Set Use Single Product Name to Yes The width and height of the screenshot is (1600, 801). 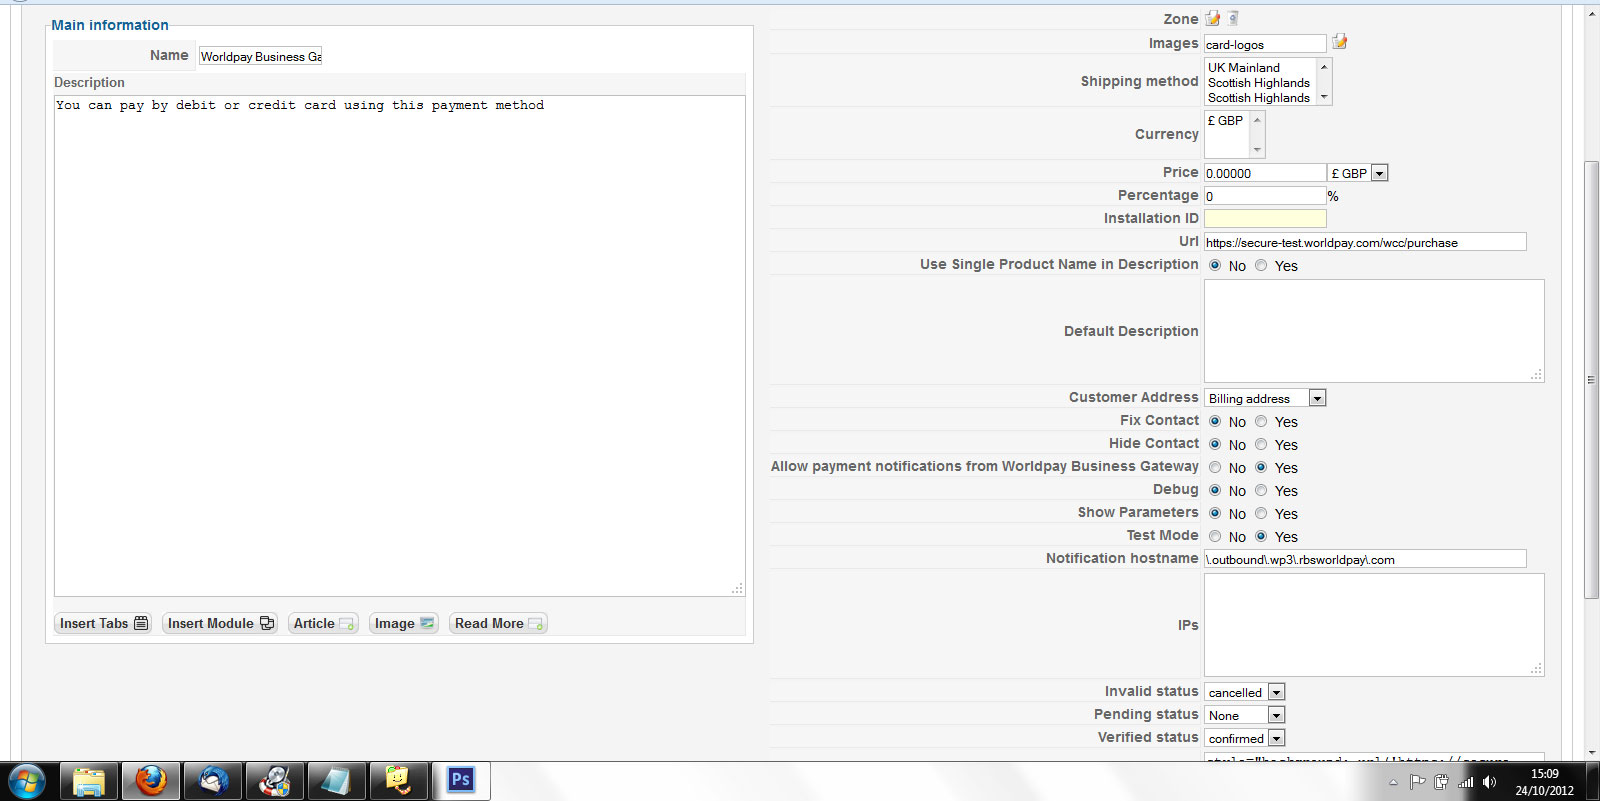click(1261, 265)
